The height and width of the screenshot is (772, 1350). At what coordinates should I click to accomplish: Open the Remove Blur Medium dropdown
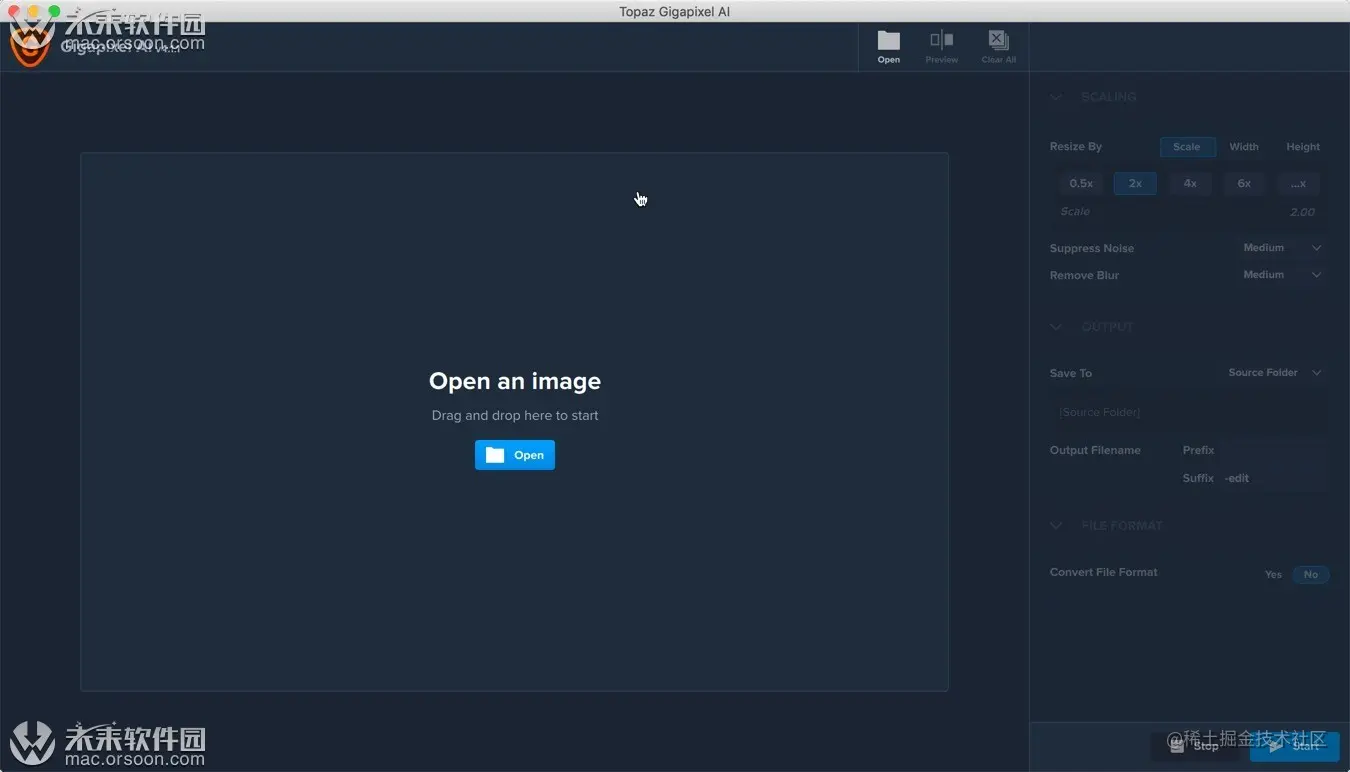pos(1282,275)
